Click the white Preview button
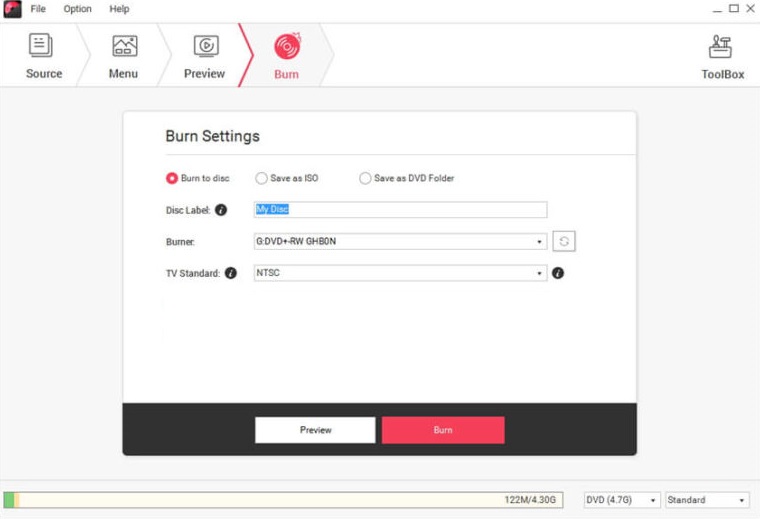Image resolution: width=760 pixels, height=519 pixels. point(315,430)
